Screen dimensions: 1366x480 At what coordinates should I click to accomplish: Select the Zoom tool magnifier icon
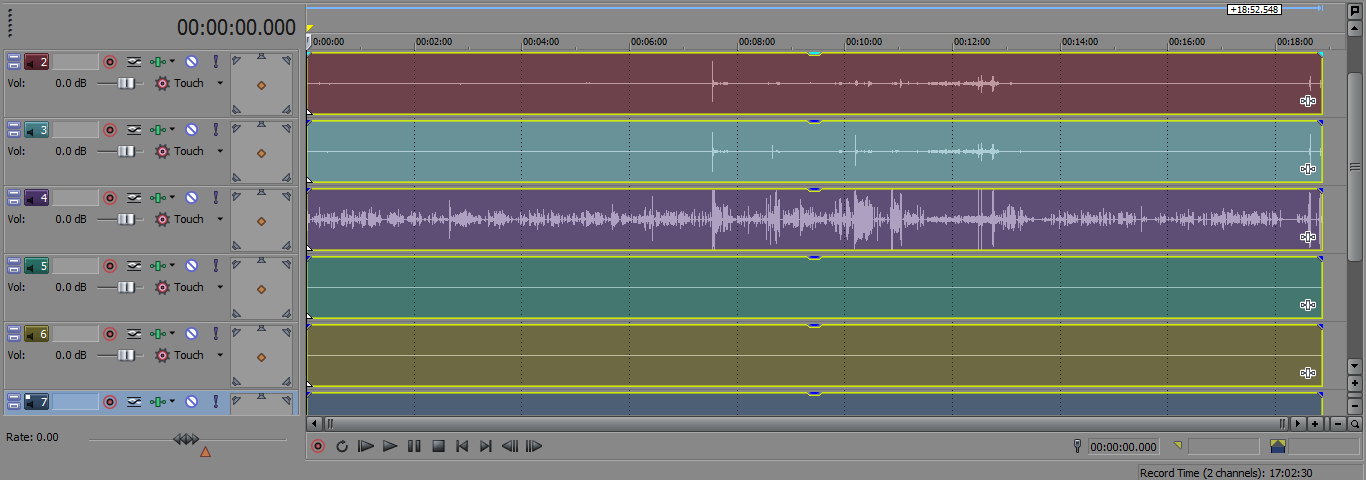(x=1356, y=424)
